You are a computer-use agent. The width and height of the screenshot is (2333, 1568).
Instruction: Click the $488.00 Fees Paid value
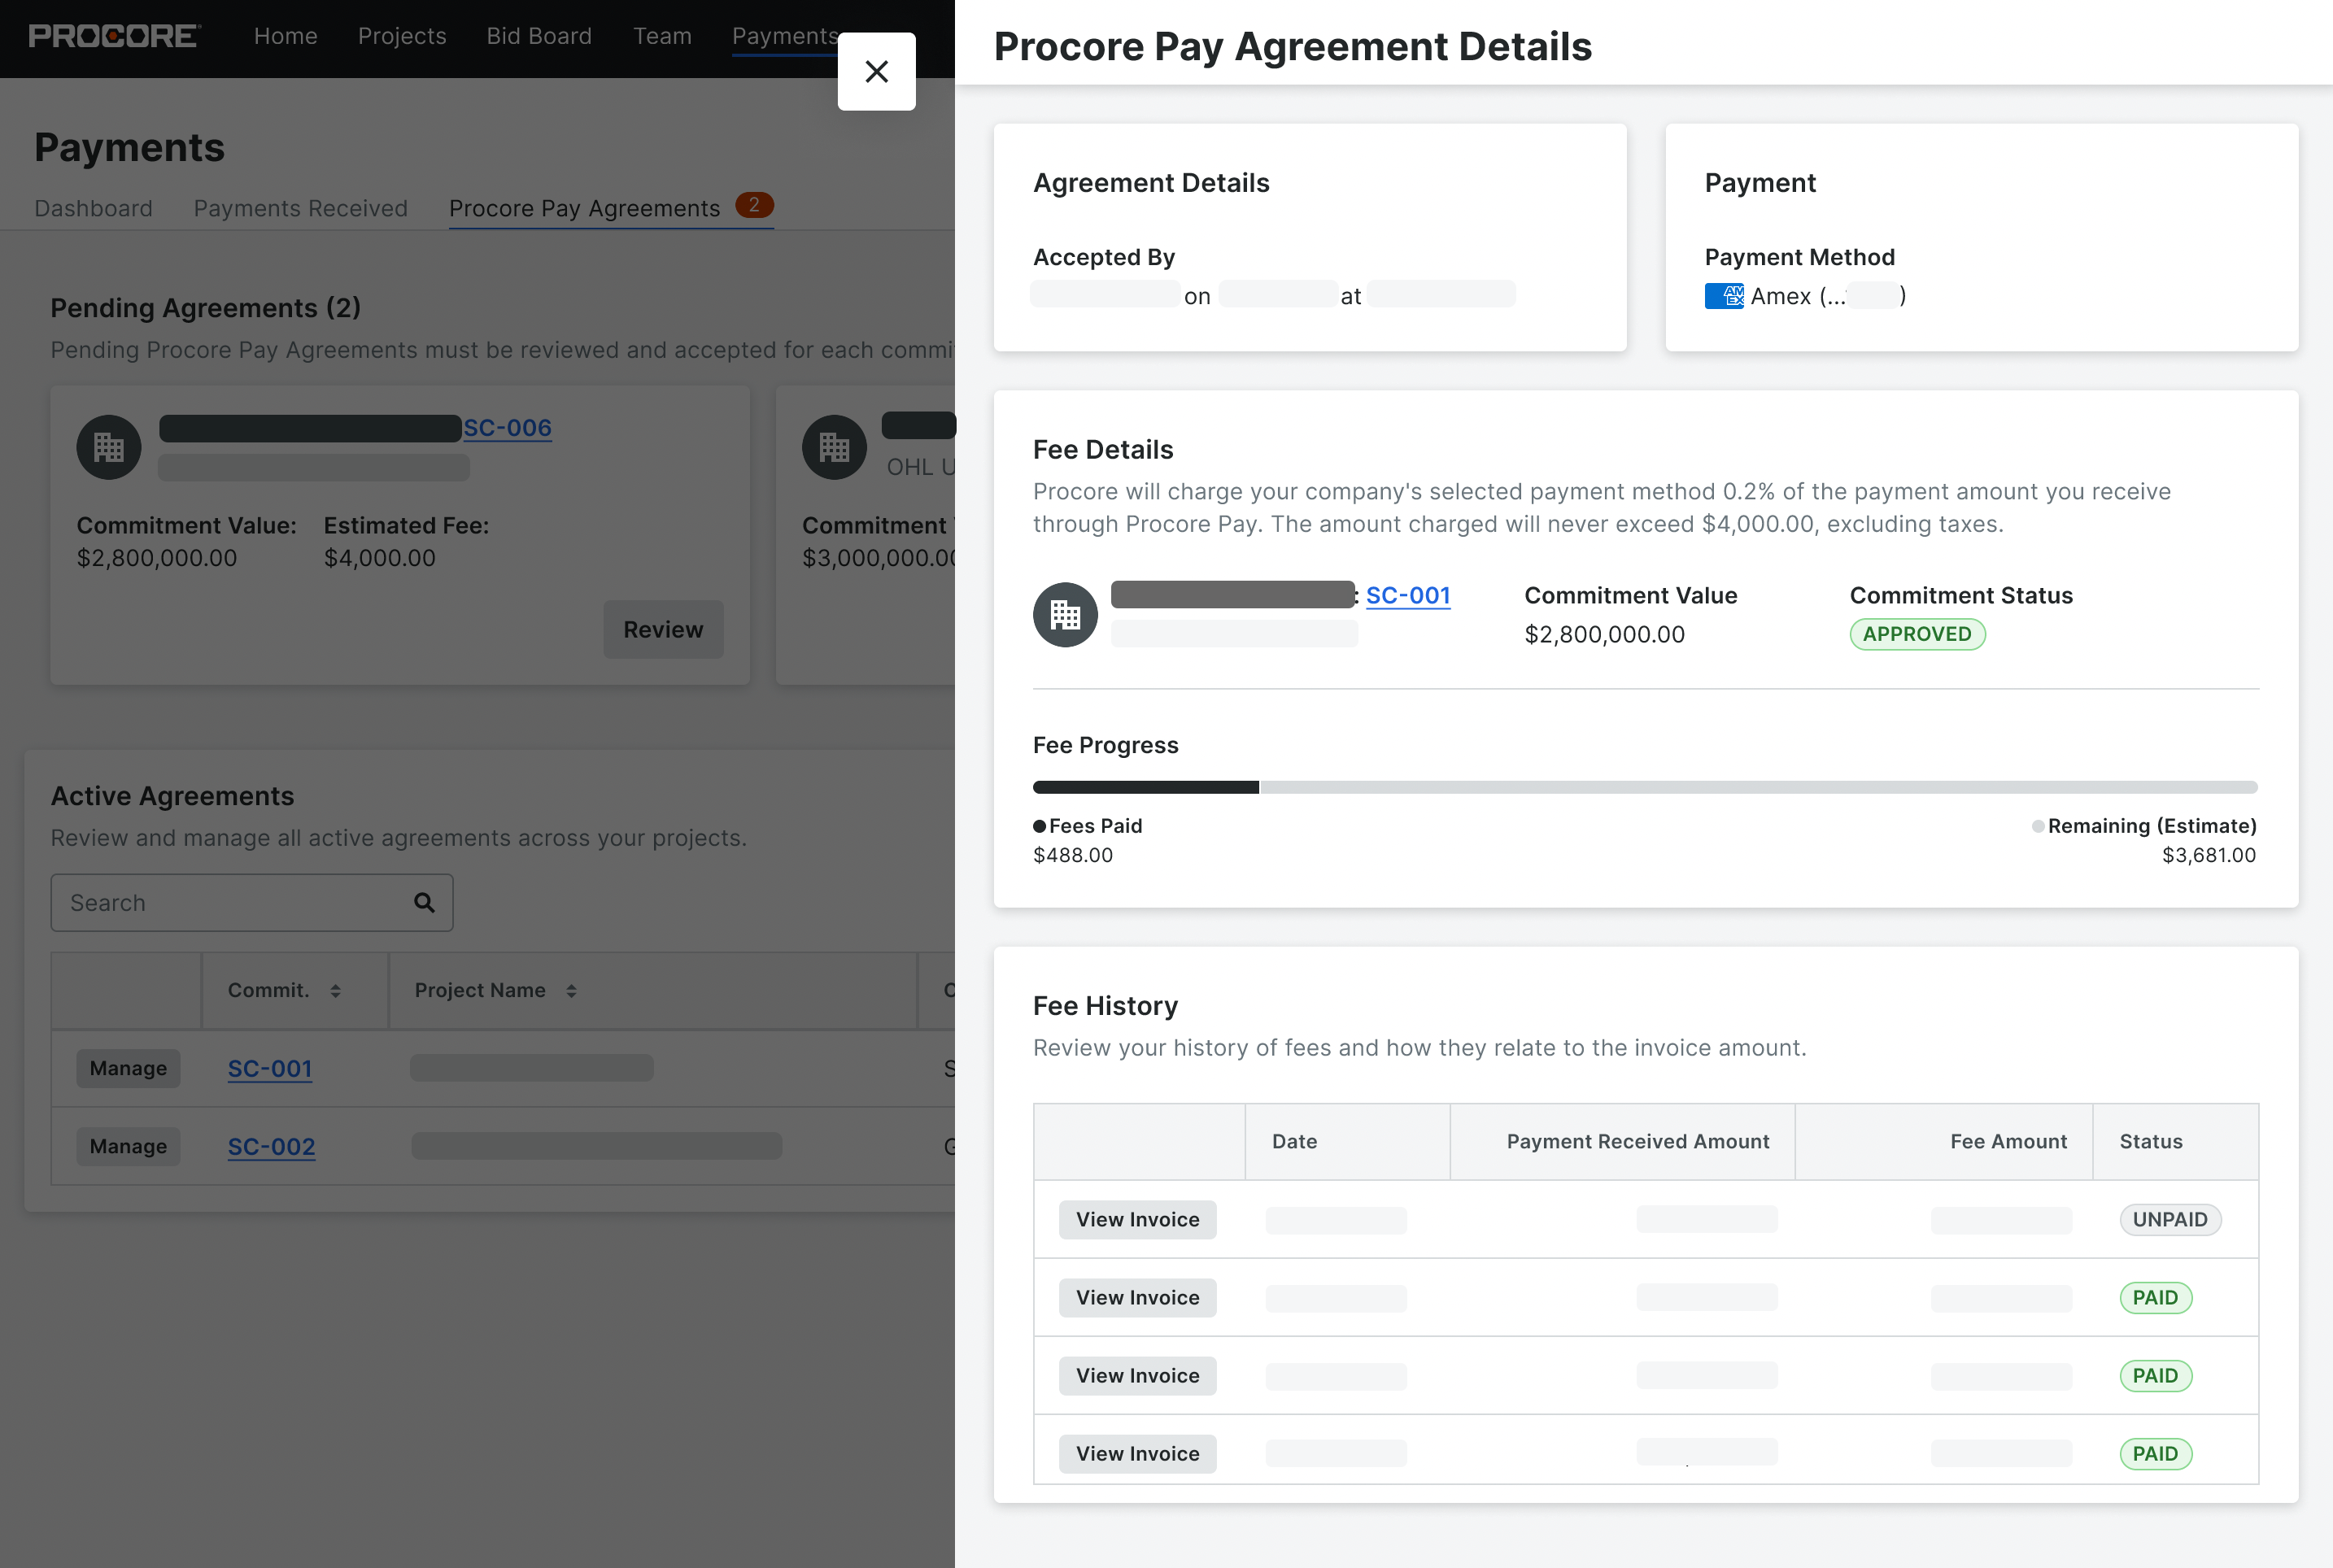(1073, 855)
